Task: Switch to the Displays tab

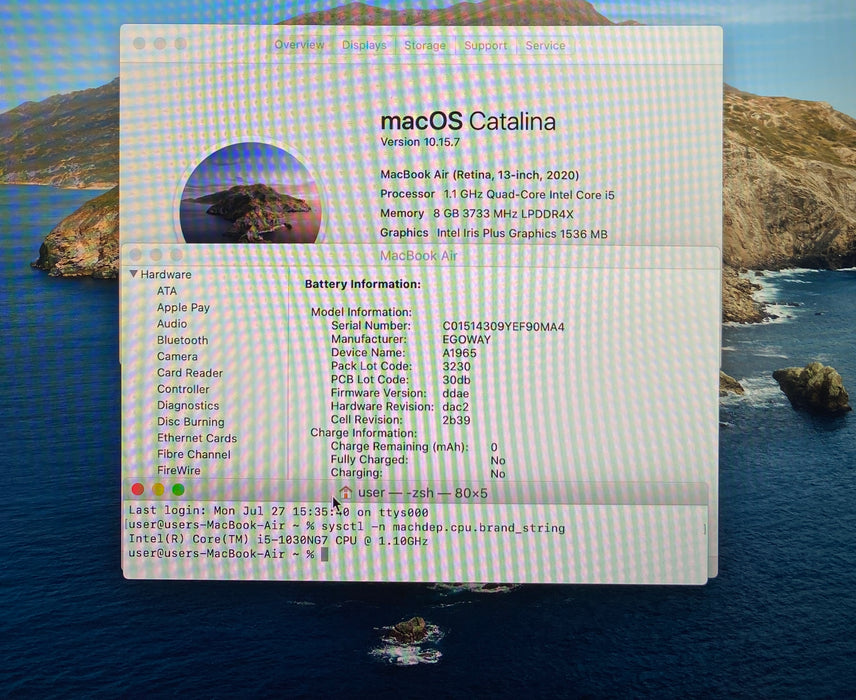Action: pyautogui.click(x=364, y=45)
